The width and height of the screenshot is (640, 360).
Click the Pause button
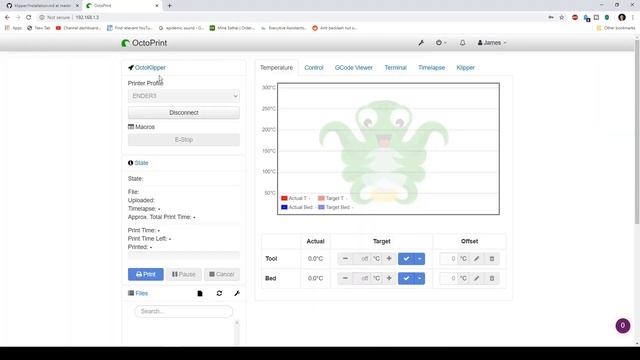coord(184,274)
